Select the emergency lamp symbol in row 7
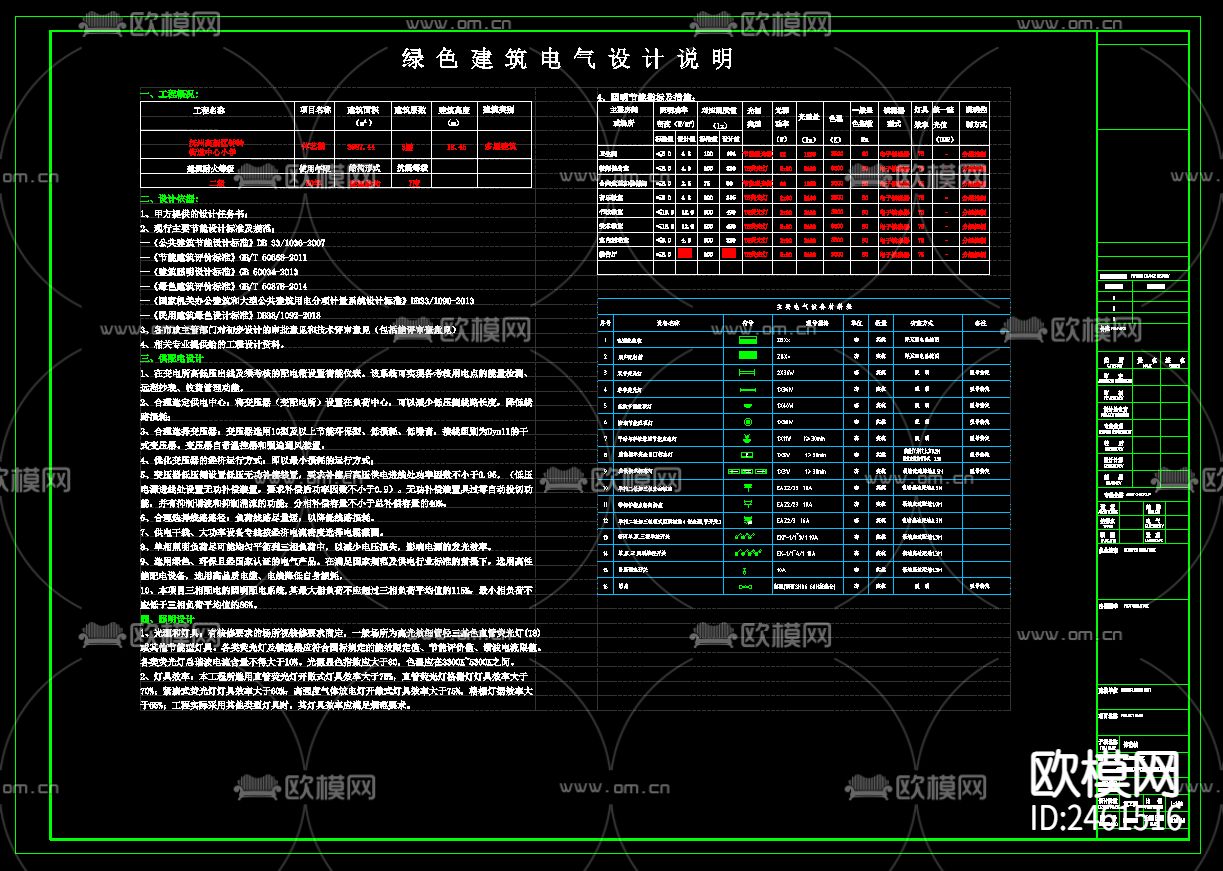Screen dimensions: 1223x871 coord(748,438)
